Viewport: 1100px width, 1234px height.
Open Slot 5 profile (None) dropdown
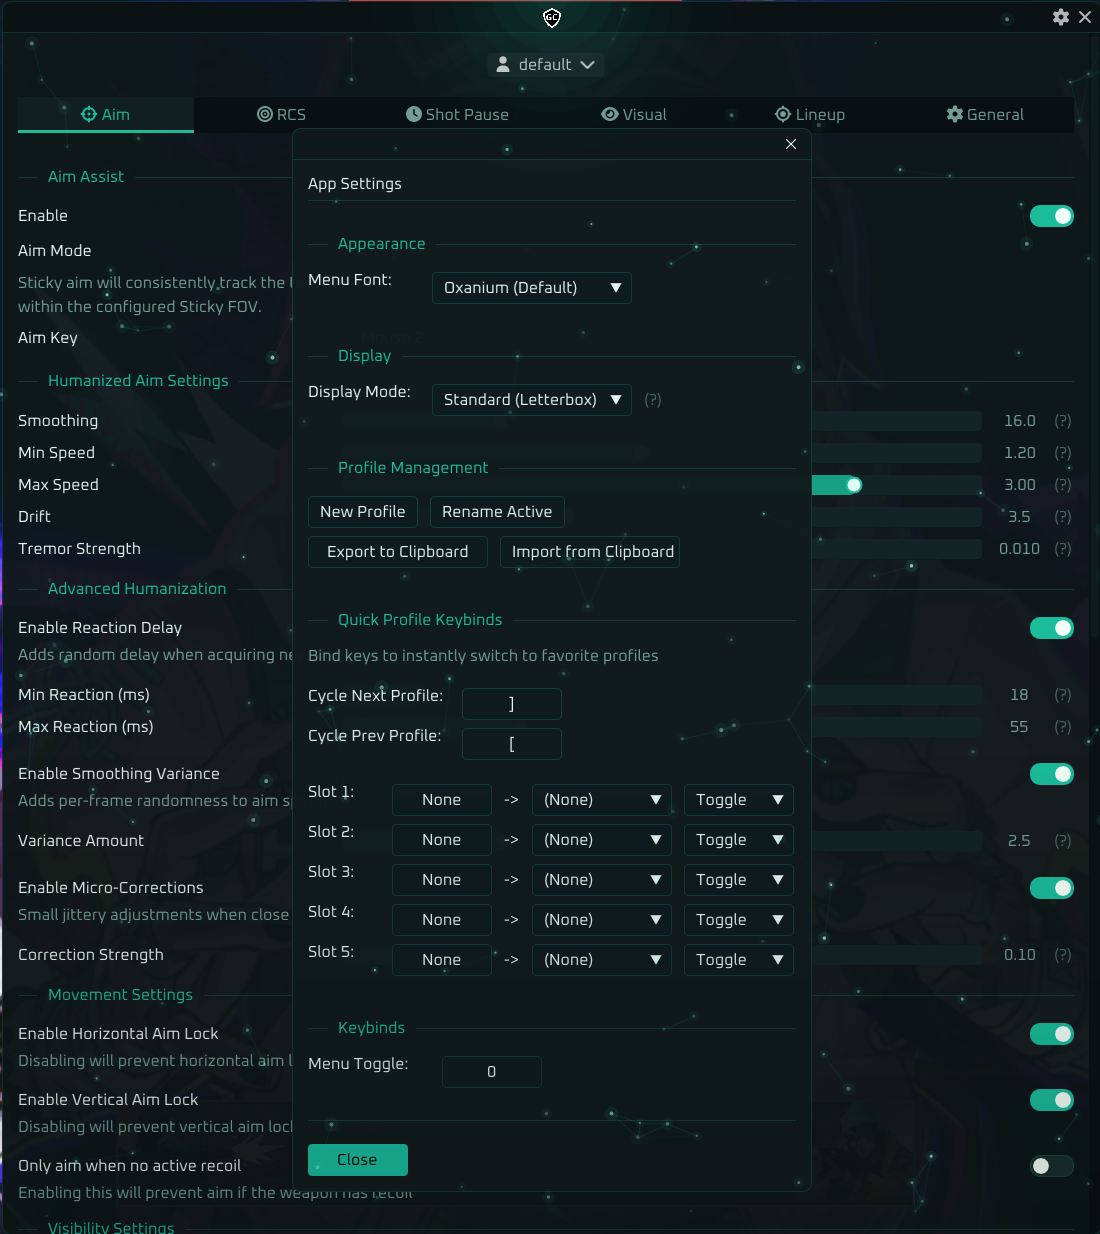click(x=602, y=960)
